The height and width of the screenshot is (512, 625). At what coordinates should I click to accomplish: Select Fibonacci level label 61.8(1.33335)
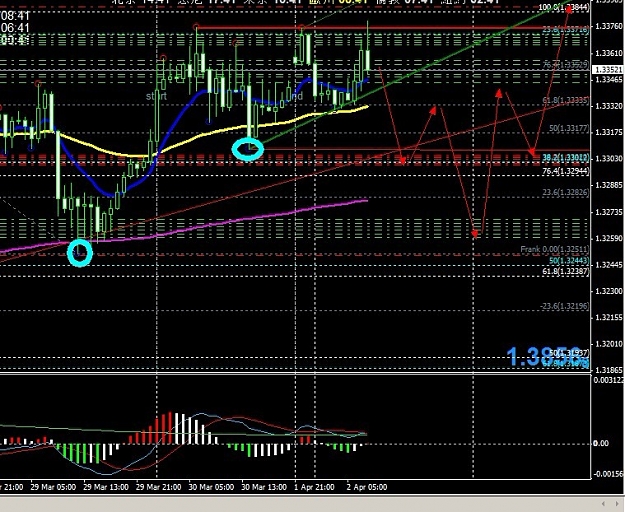point(566,100)
